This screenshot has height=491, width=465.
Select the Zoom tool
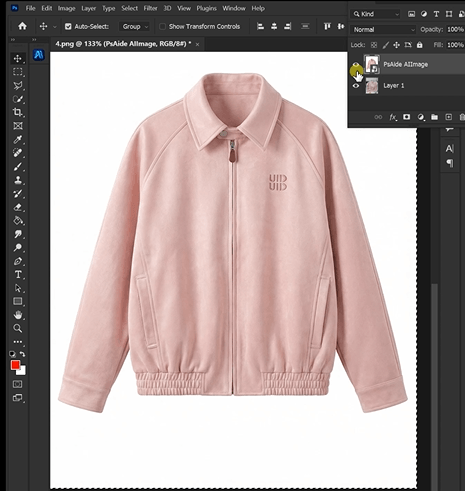[x=18, y=328]
